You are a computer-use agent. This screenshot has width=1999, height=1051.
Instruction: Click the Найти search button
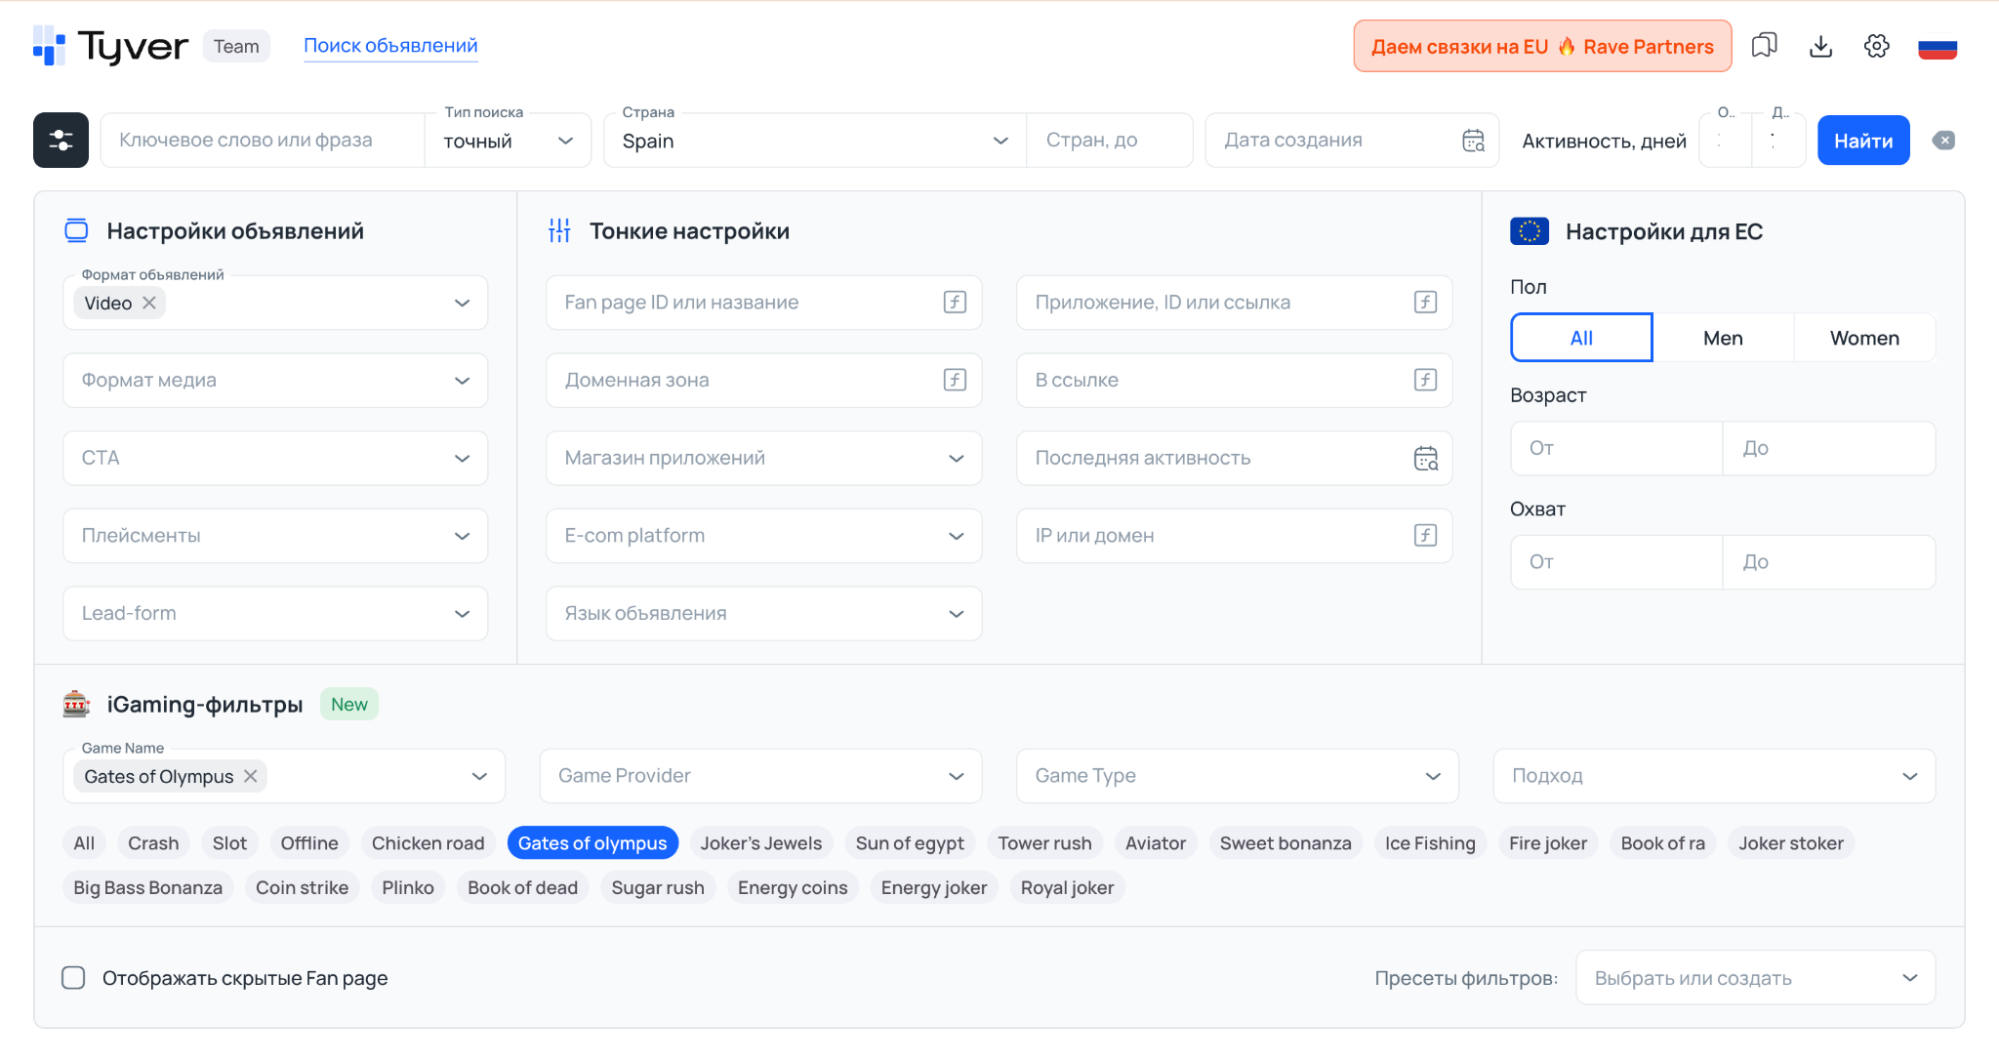[1862, 140]
